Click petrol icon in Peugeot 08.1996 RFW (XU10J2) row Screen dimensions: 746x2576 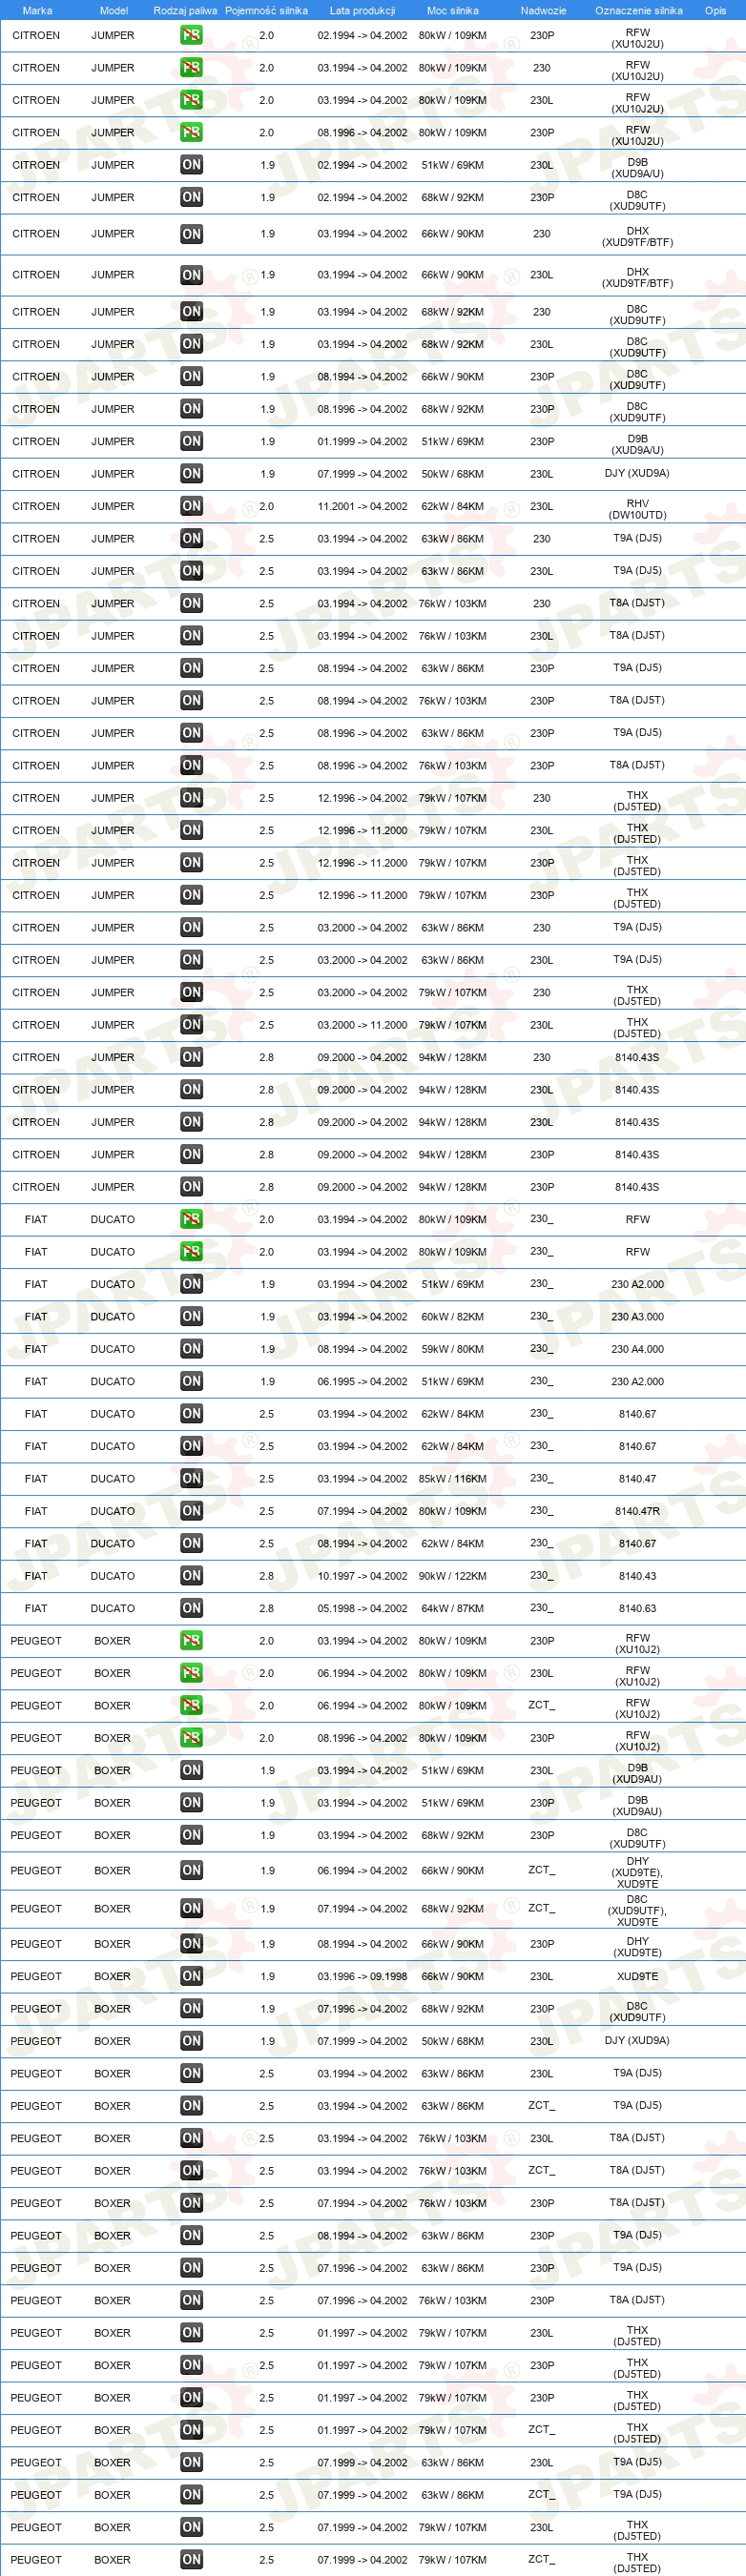(191, 1738)
